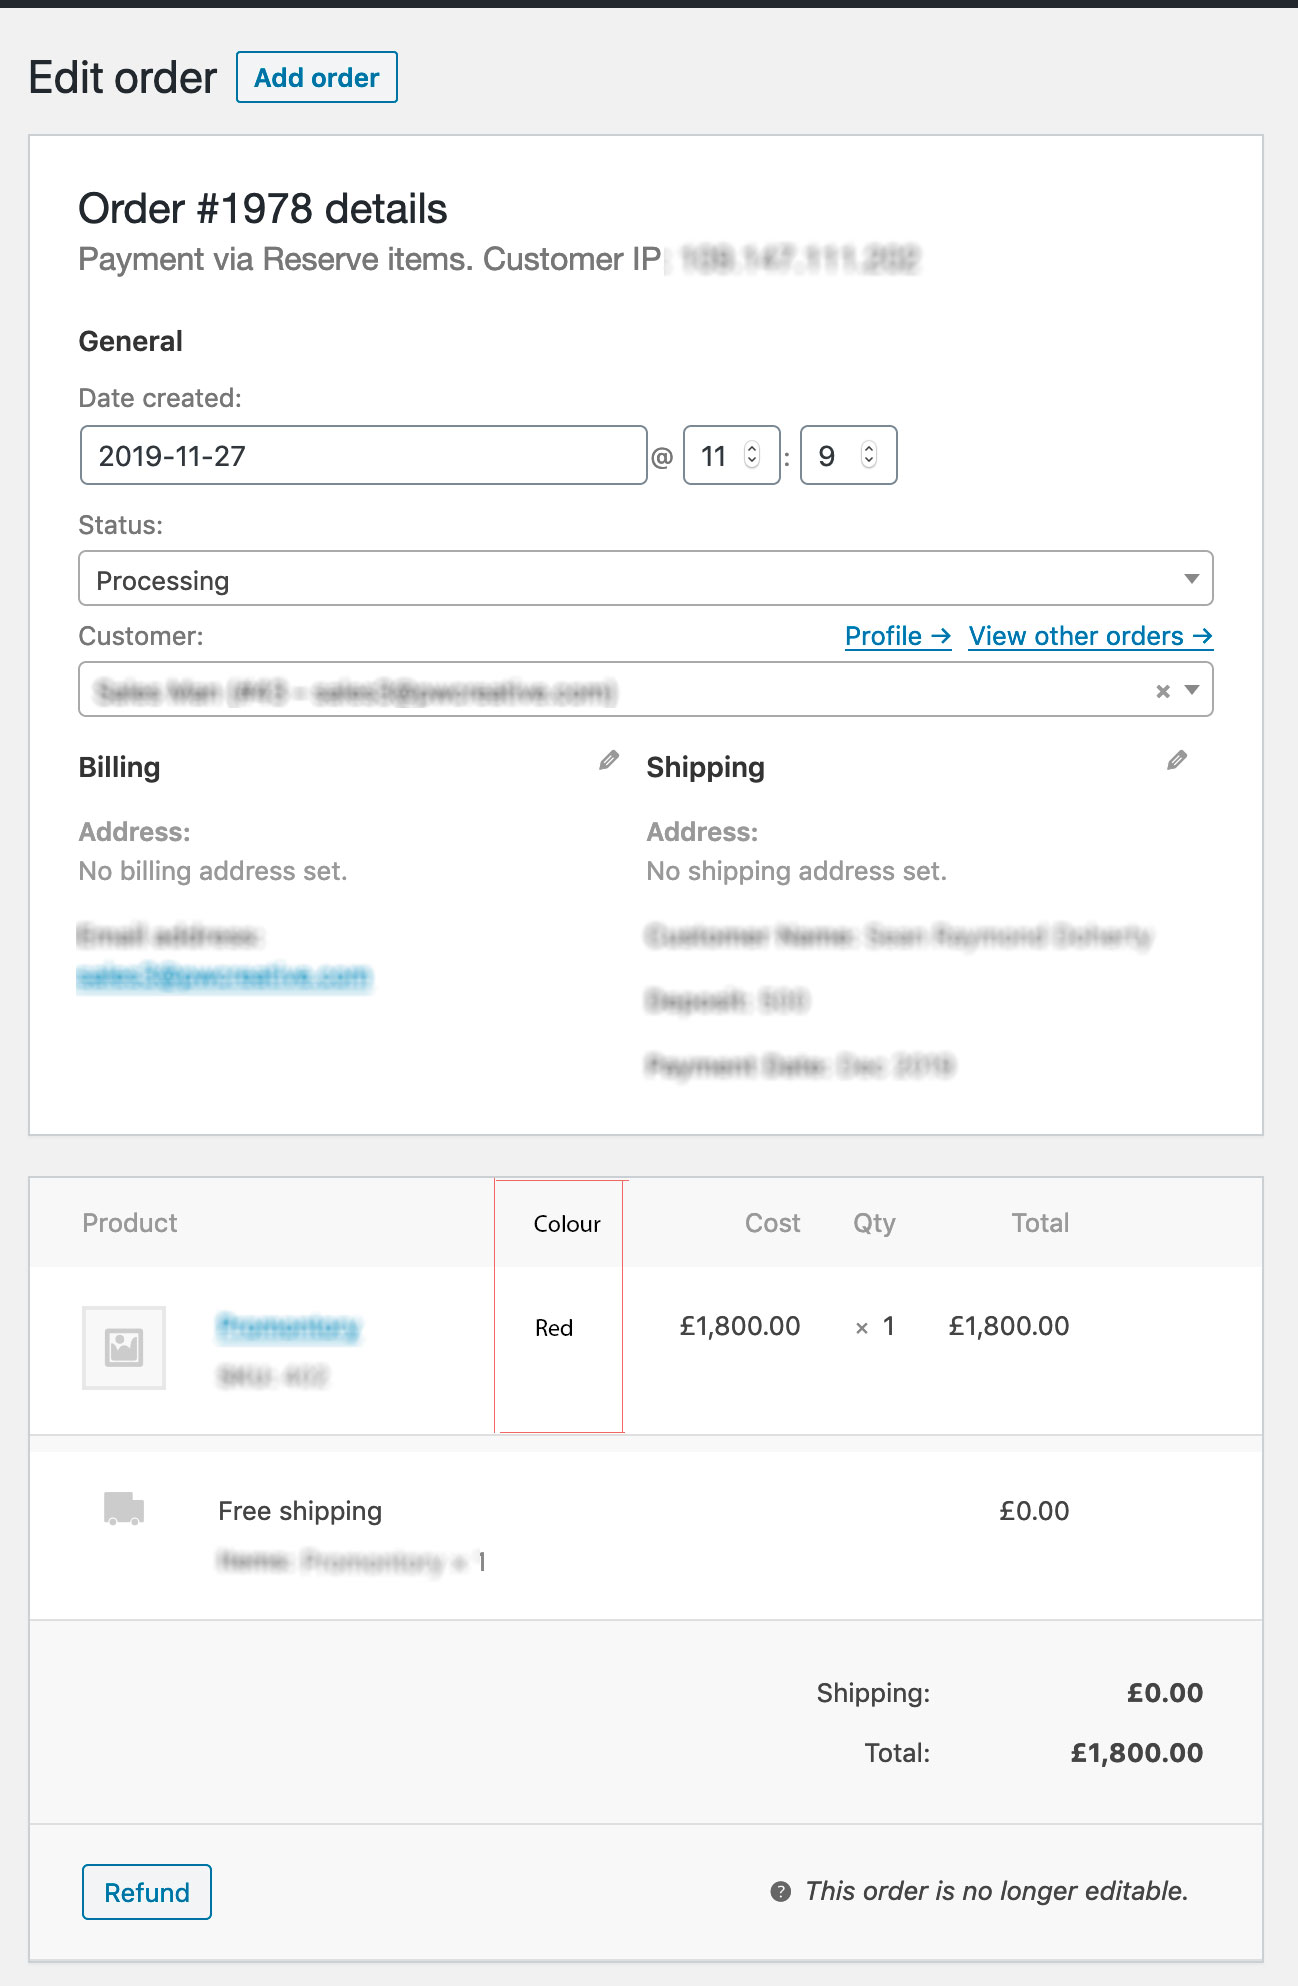This screenshot has height=1986, width=1298.
Task: Click the Billing edit pencil icon
Action: [x=608, y=761]
